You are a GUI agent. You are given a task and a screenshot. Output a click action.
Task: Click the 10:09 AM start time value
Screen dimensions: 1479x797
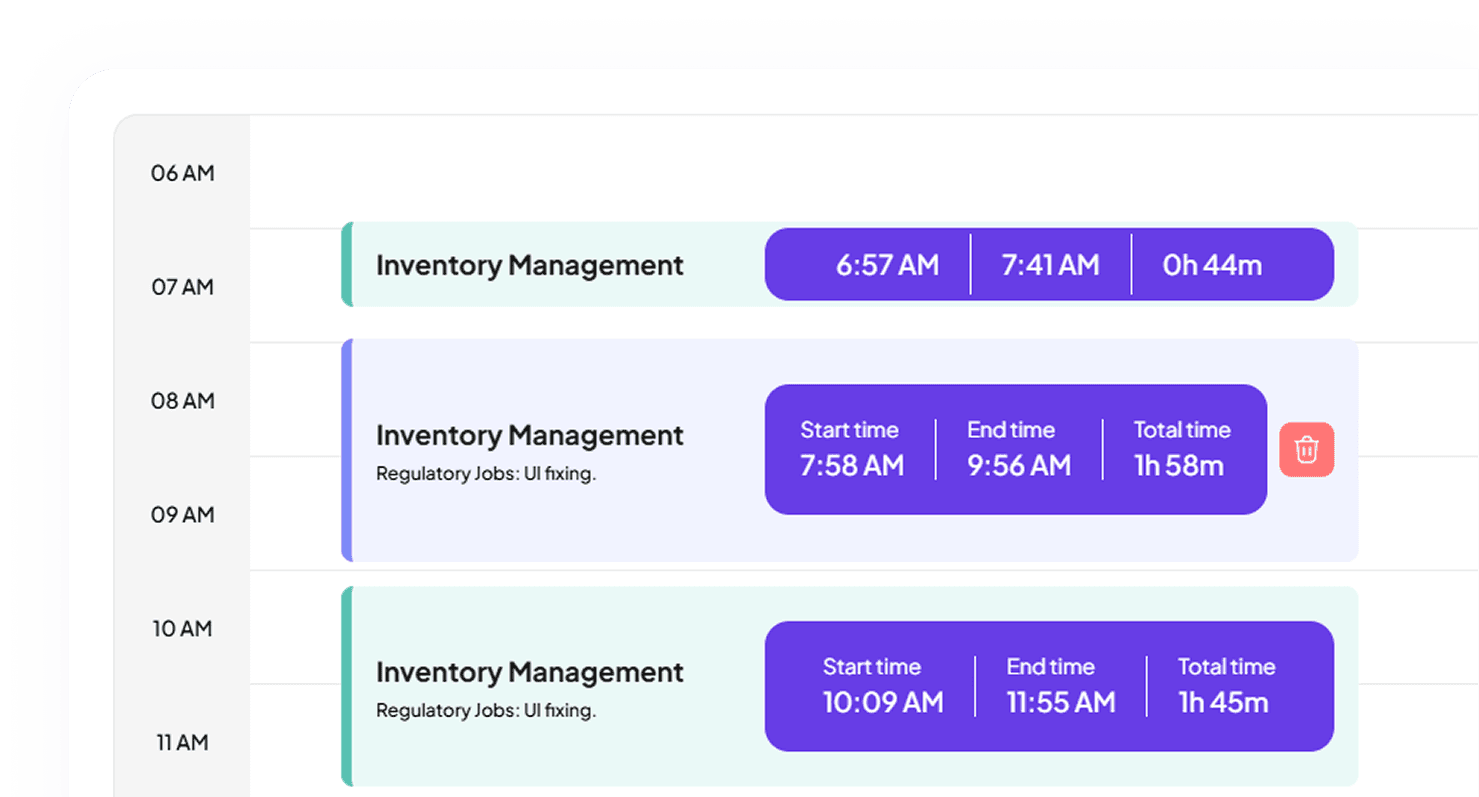[x=883, y=703]
